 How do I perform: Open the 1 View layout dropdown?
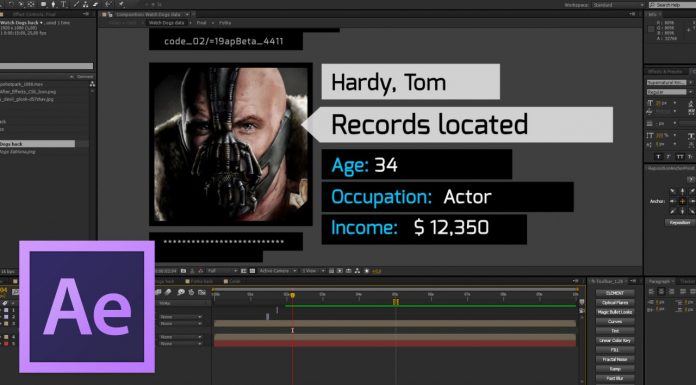[313, 271]
